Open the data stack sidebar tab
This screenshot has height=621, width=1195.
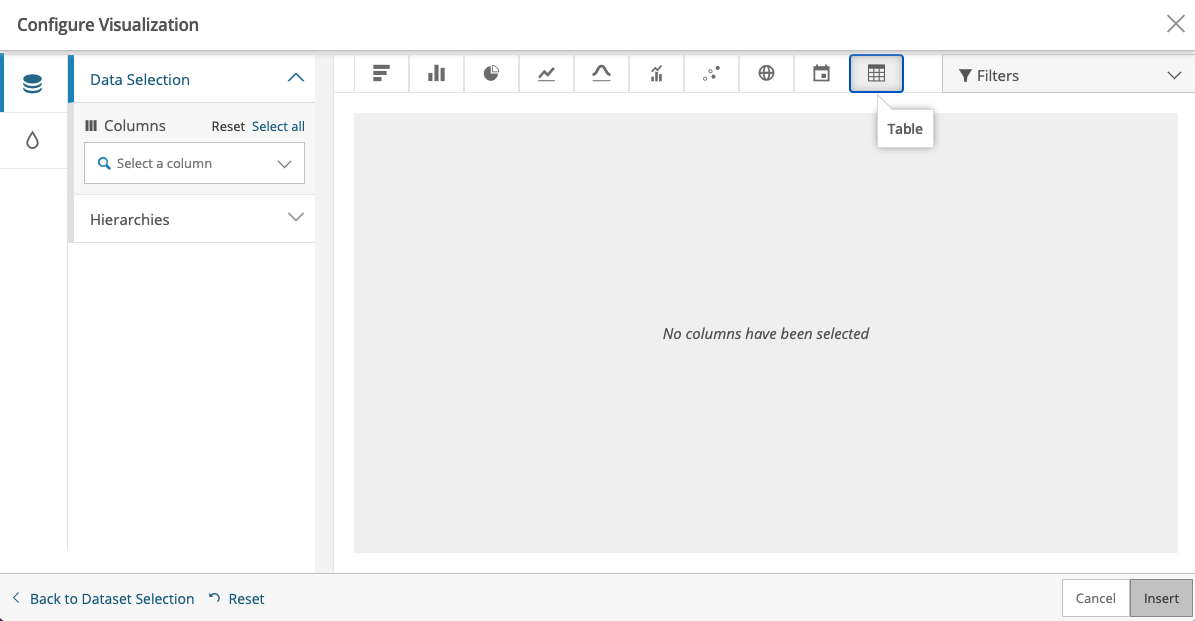[33, 83]
